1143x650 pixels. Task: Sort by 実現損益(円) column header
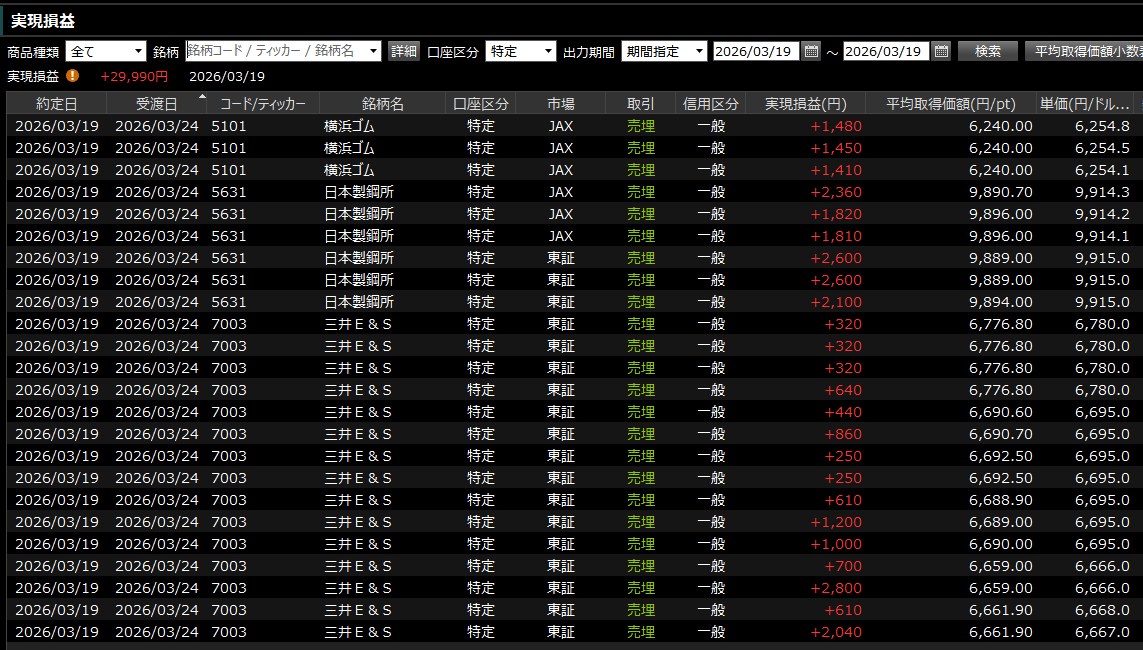click(805, 104)
